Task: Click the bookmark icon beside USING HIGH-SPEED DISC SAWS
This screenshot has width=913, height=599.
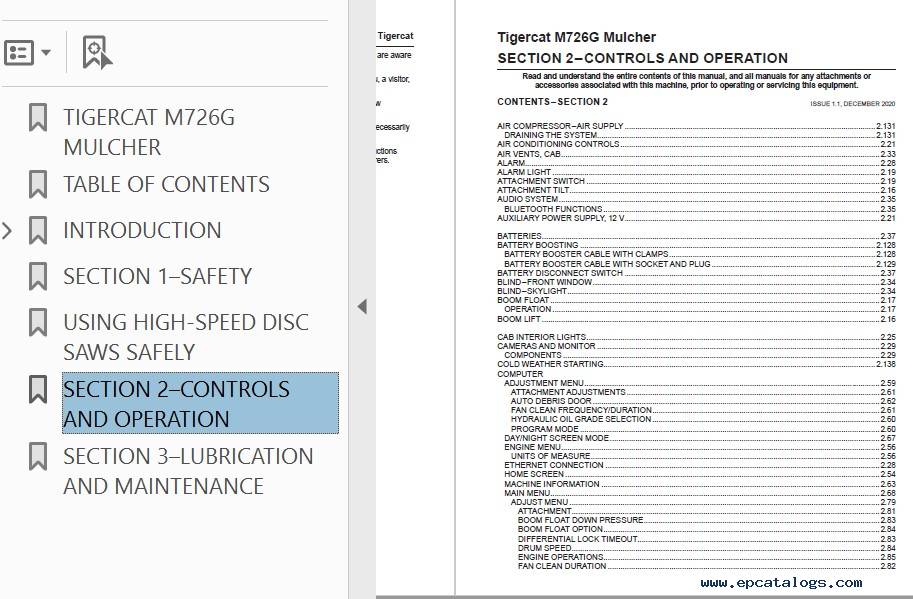Action: [x=38, y=322]
